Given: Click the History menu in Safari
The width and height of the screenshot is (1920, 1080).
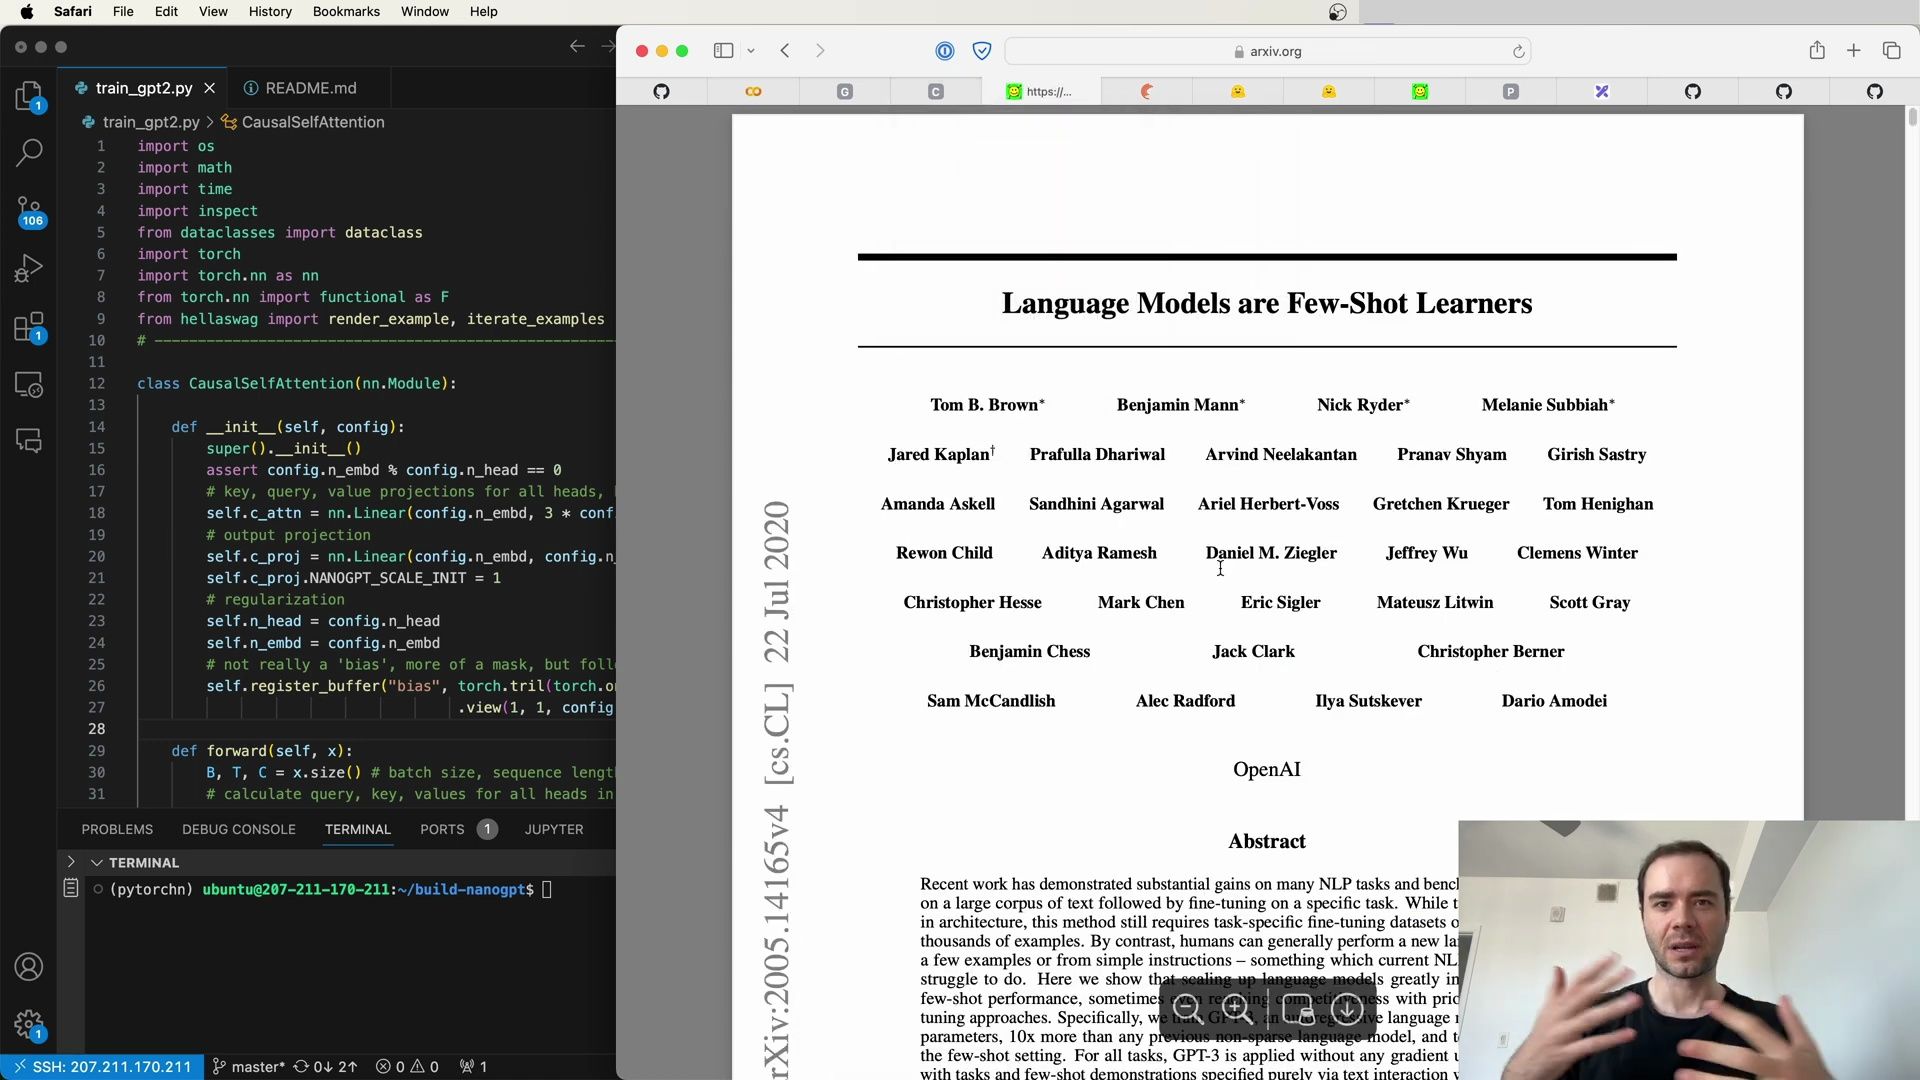Looking at the screenshot, I should 270,11.
